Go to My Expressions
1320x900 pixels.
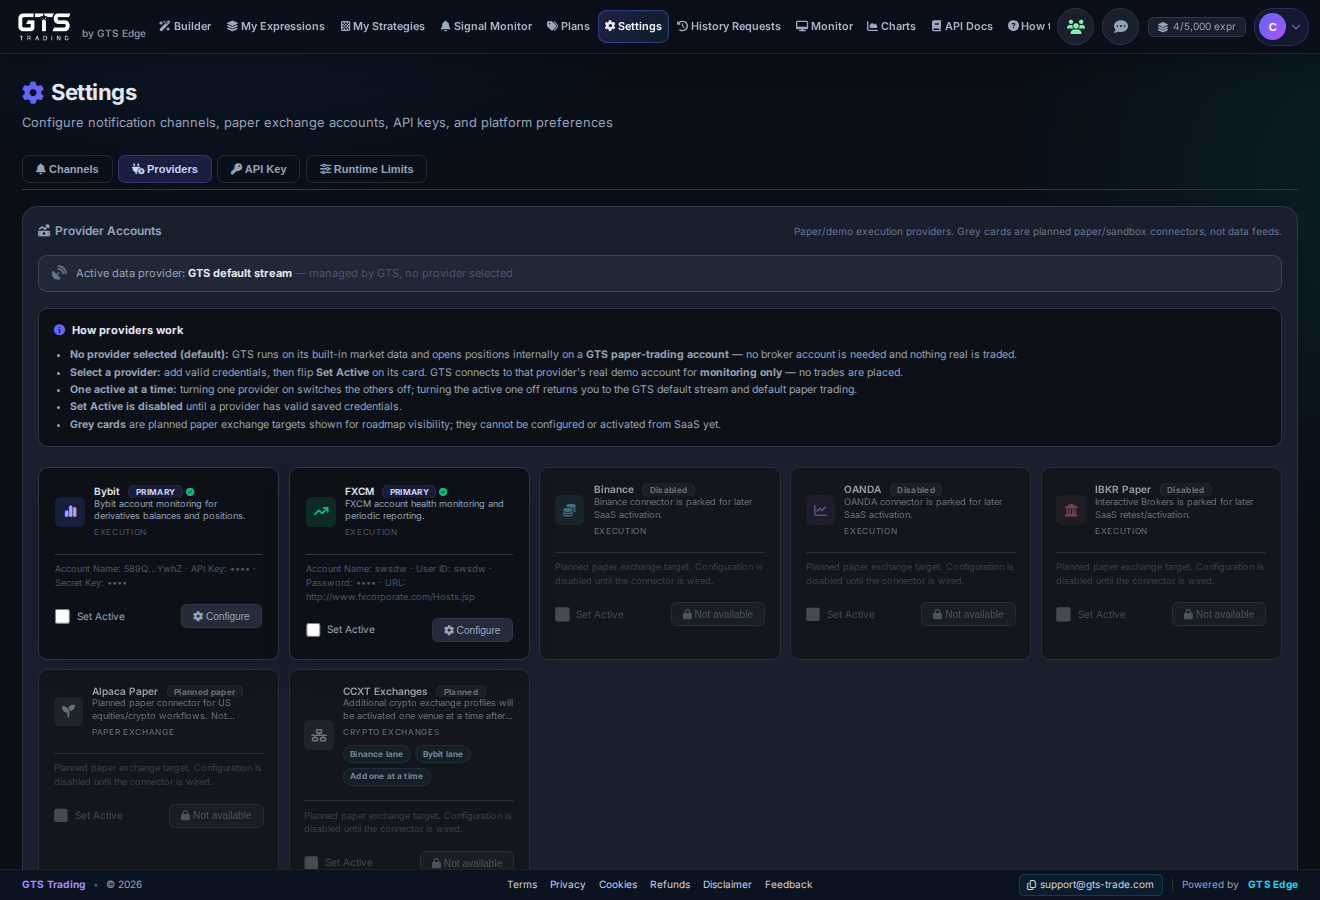276,26
